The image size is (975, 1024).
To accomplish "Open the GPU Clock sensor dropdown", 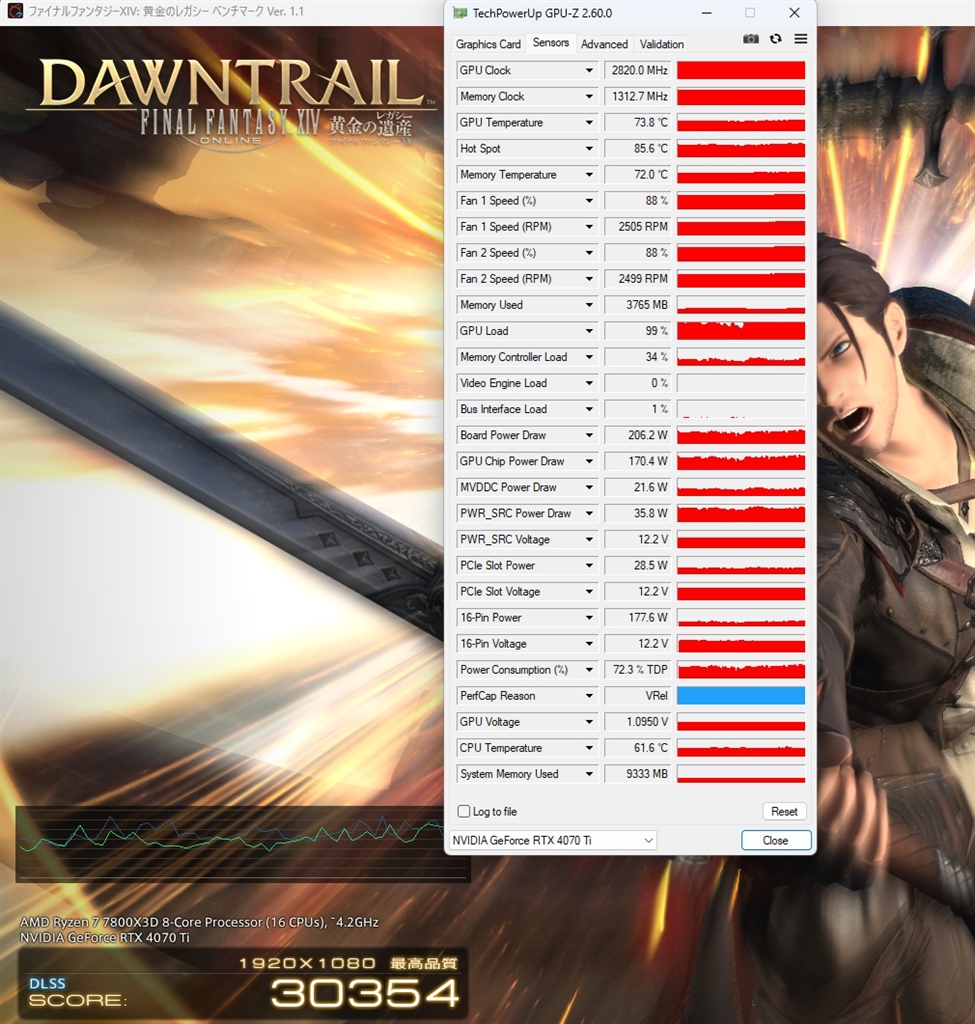I will point(589,71).
